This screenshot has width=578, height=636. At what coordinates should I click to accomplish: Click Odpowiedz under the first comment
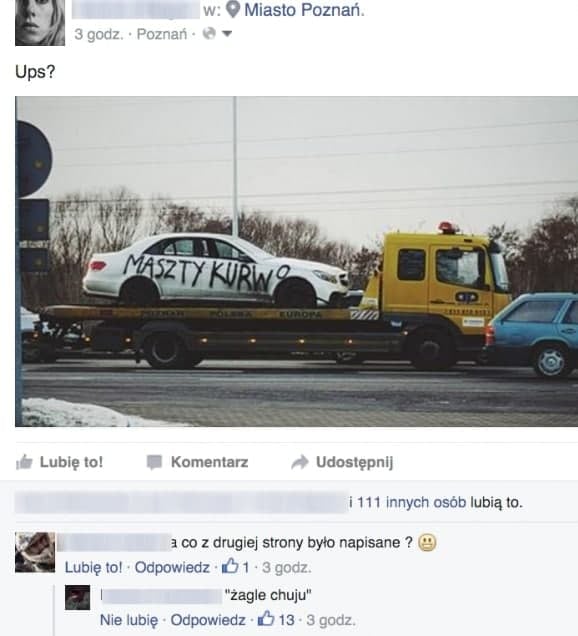[x=172, y=567]
